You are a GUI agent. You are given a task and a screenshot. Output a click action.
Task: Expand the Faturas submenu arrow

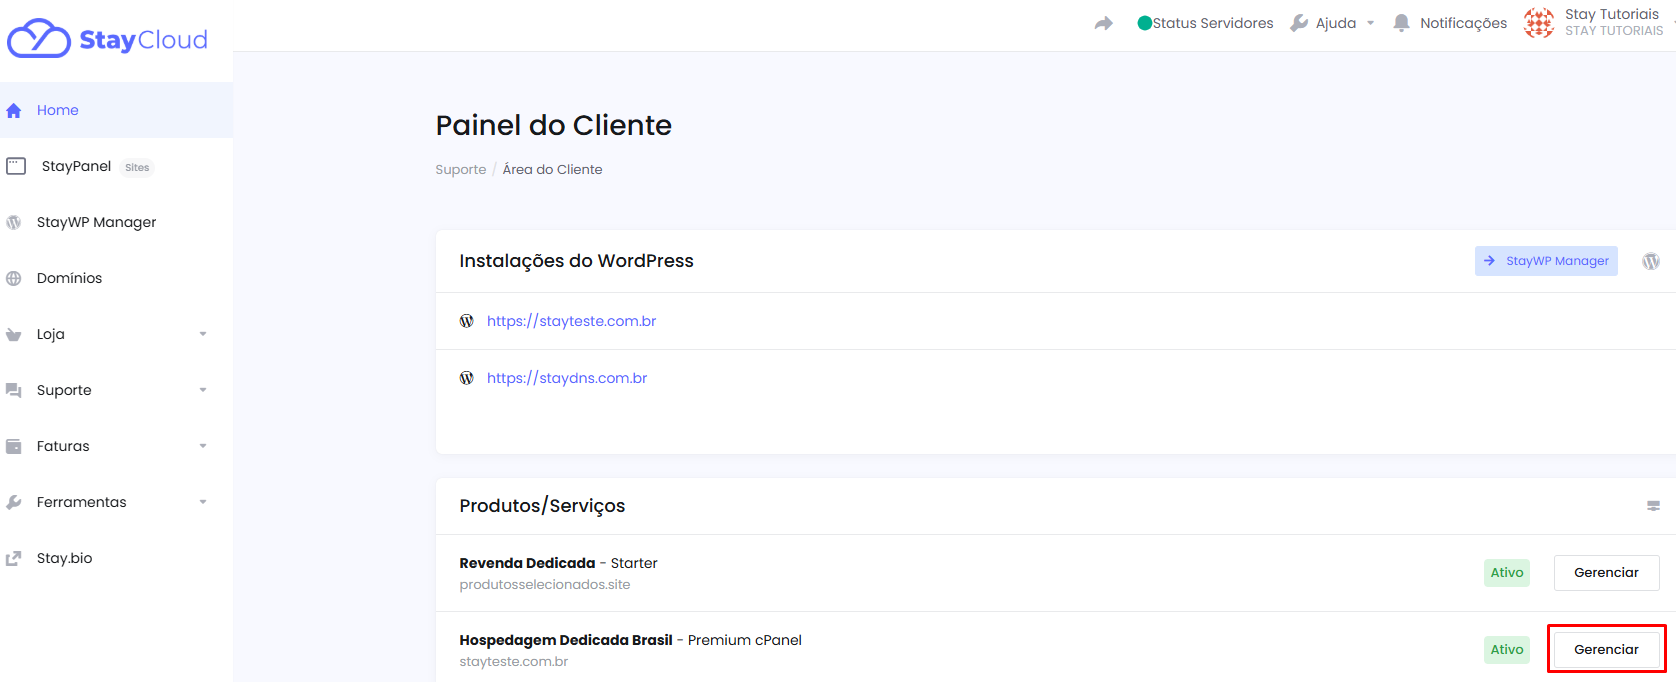pos(203,446)
